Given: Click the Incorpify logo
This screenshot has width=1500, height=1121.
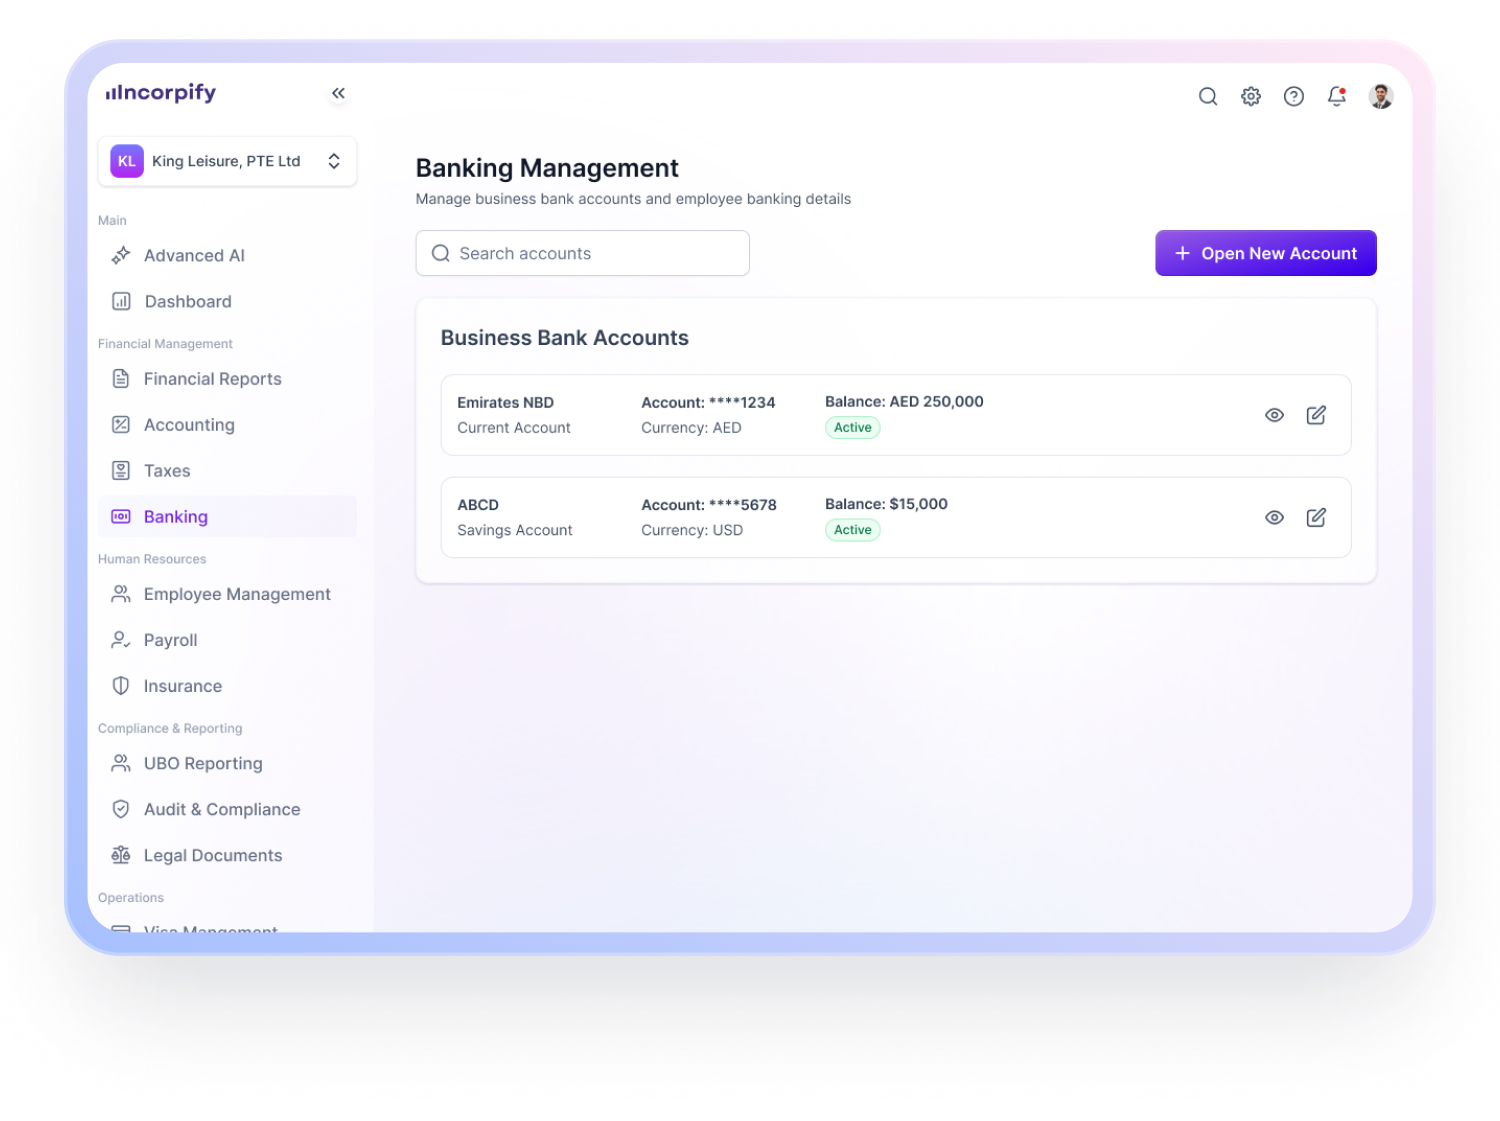Looking at the screenshot, I should [x=161, y=93].
